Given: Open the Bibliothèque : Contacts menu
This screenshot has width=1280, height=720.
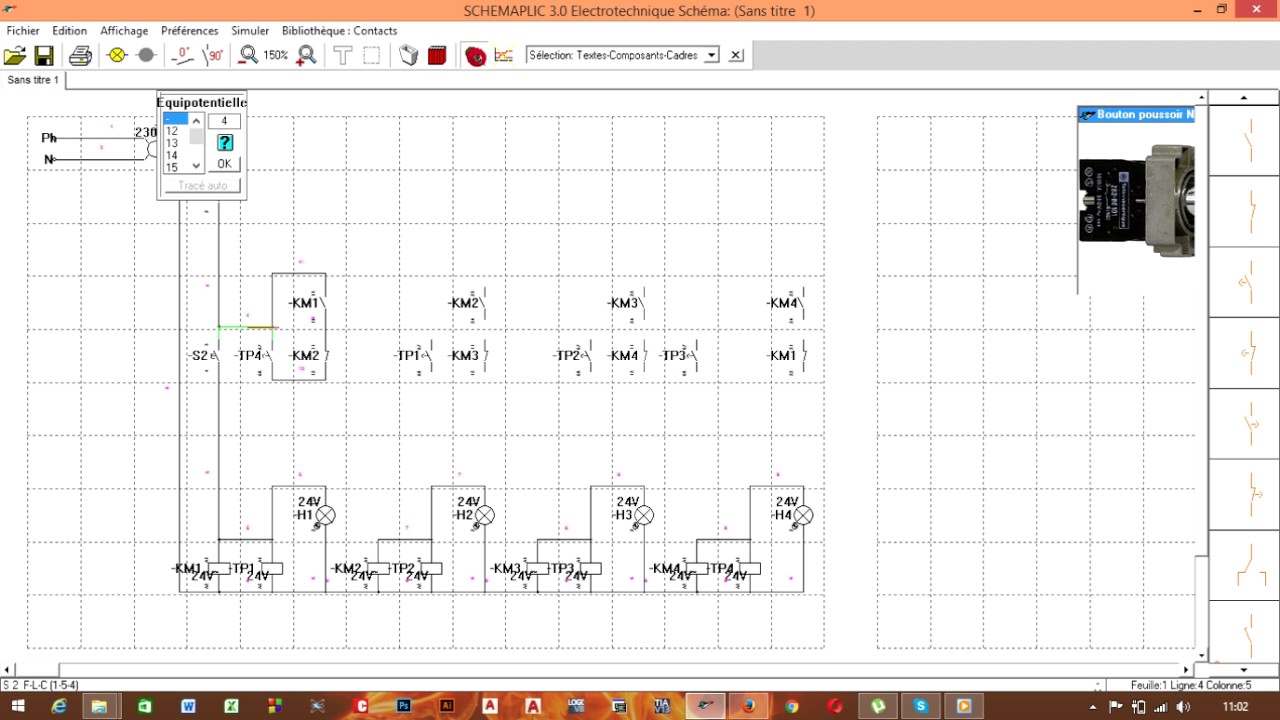Looking at the screenshot, I should [x=339, y=31].
